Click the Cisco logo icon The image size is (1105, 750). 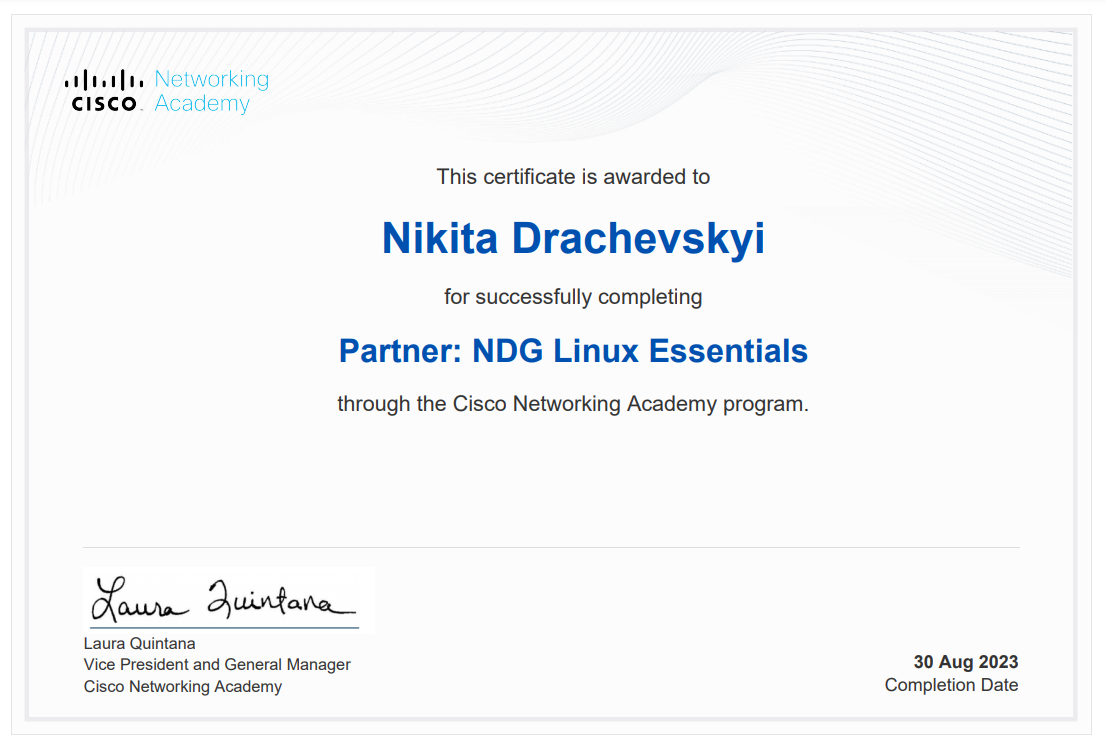[x=104, y=90]
